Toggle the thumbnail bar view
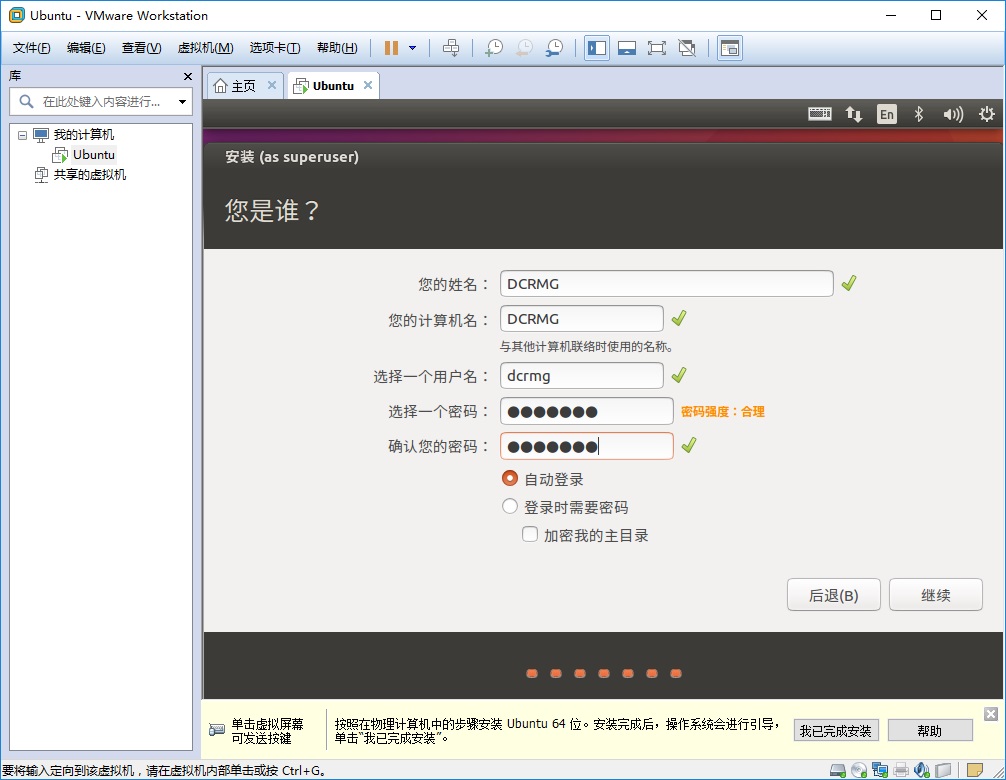Viewport: 1006px width, 780px height. pos(627,48)
